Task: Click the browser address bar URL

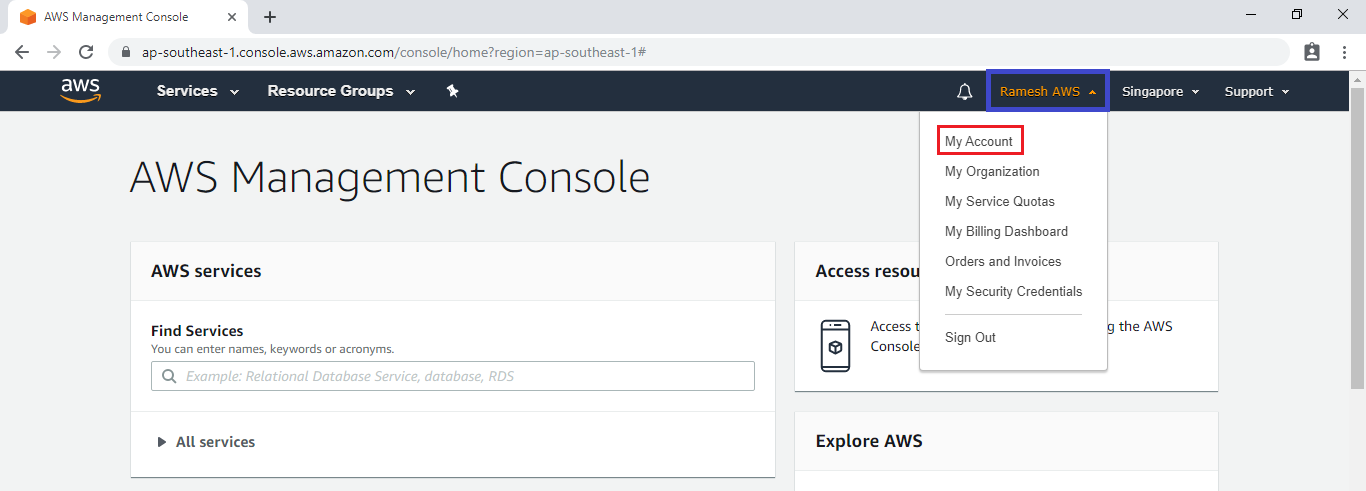Action: 393,52
